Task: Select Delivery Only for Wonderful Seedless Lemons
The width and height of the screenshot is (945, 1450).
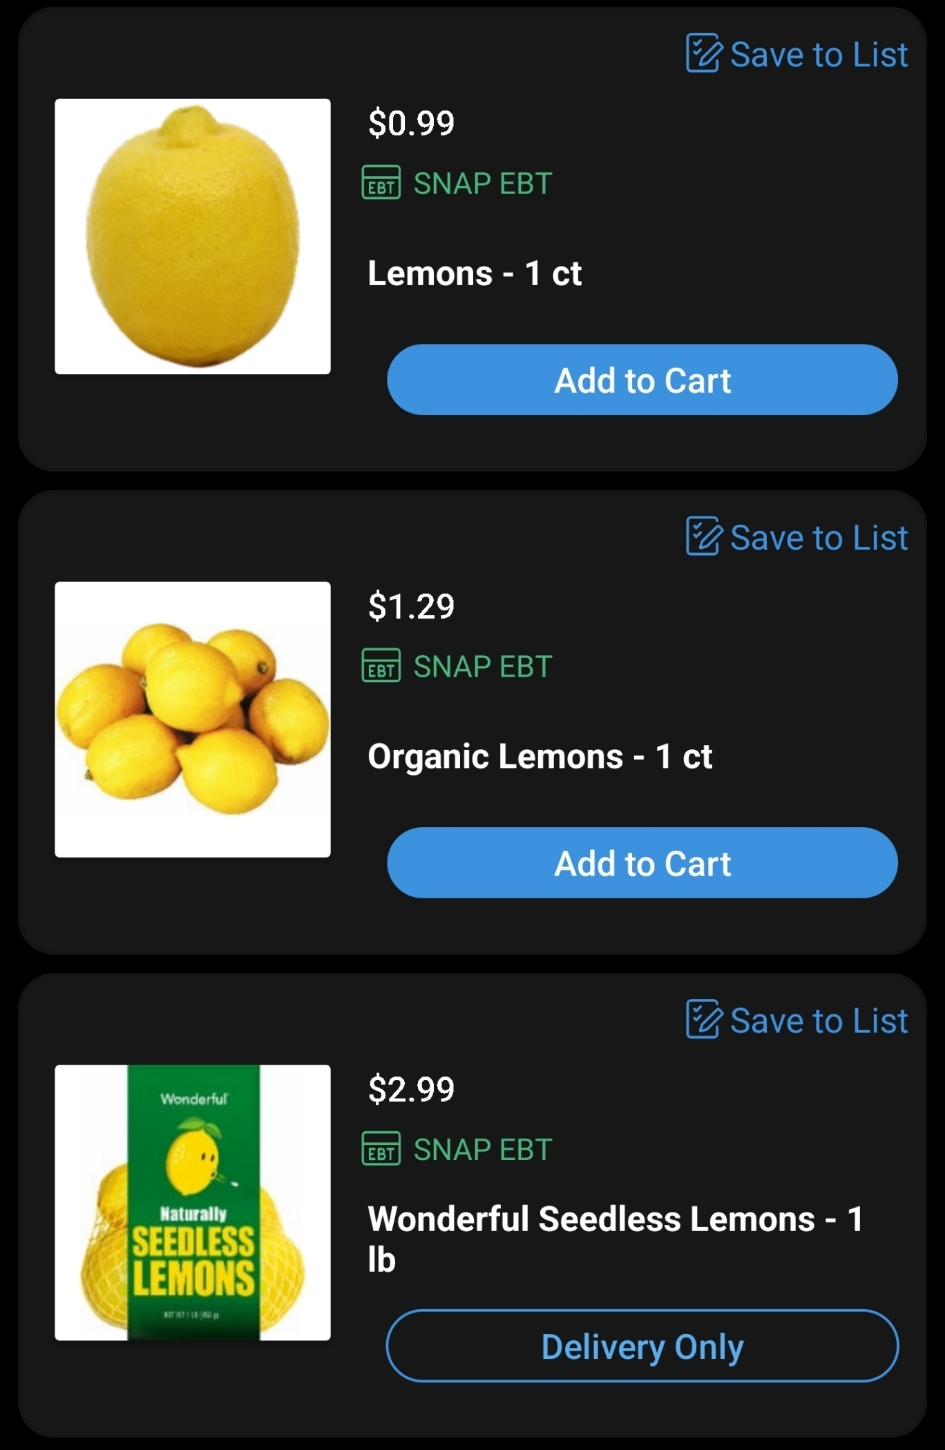Action: [642, 1346]
